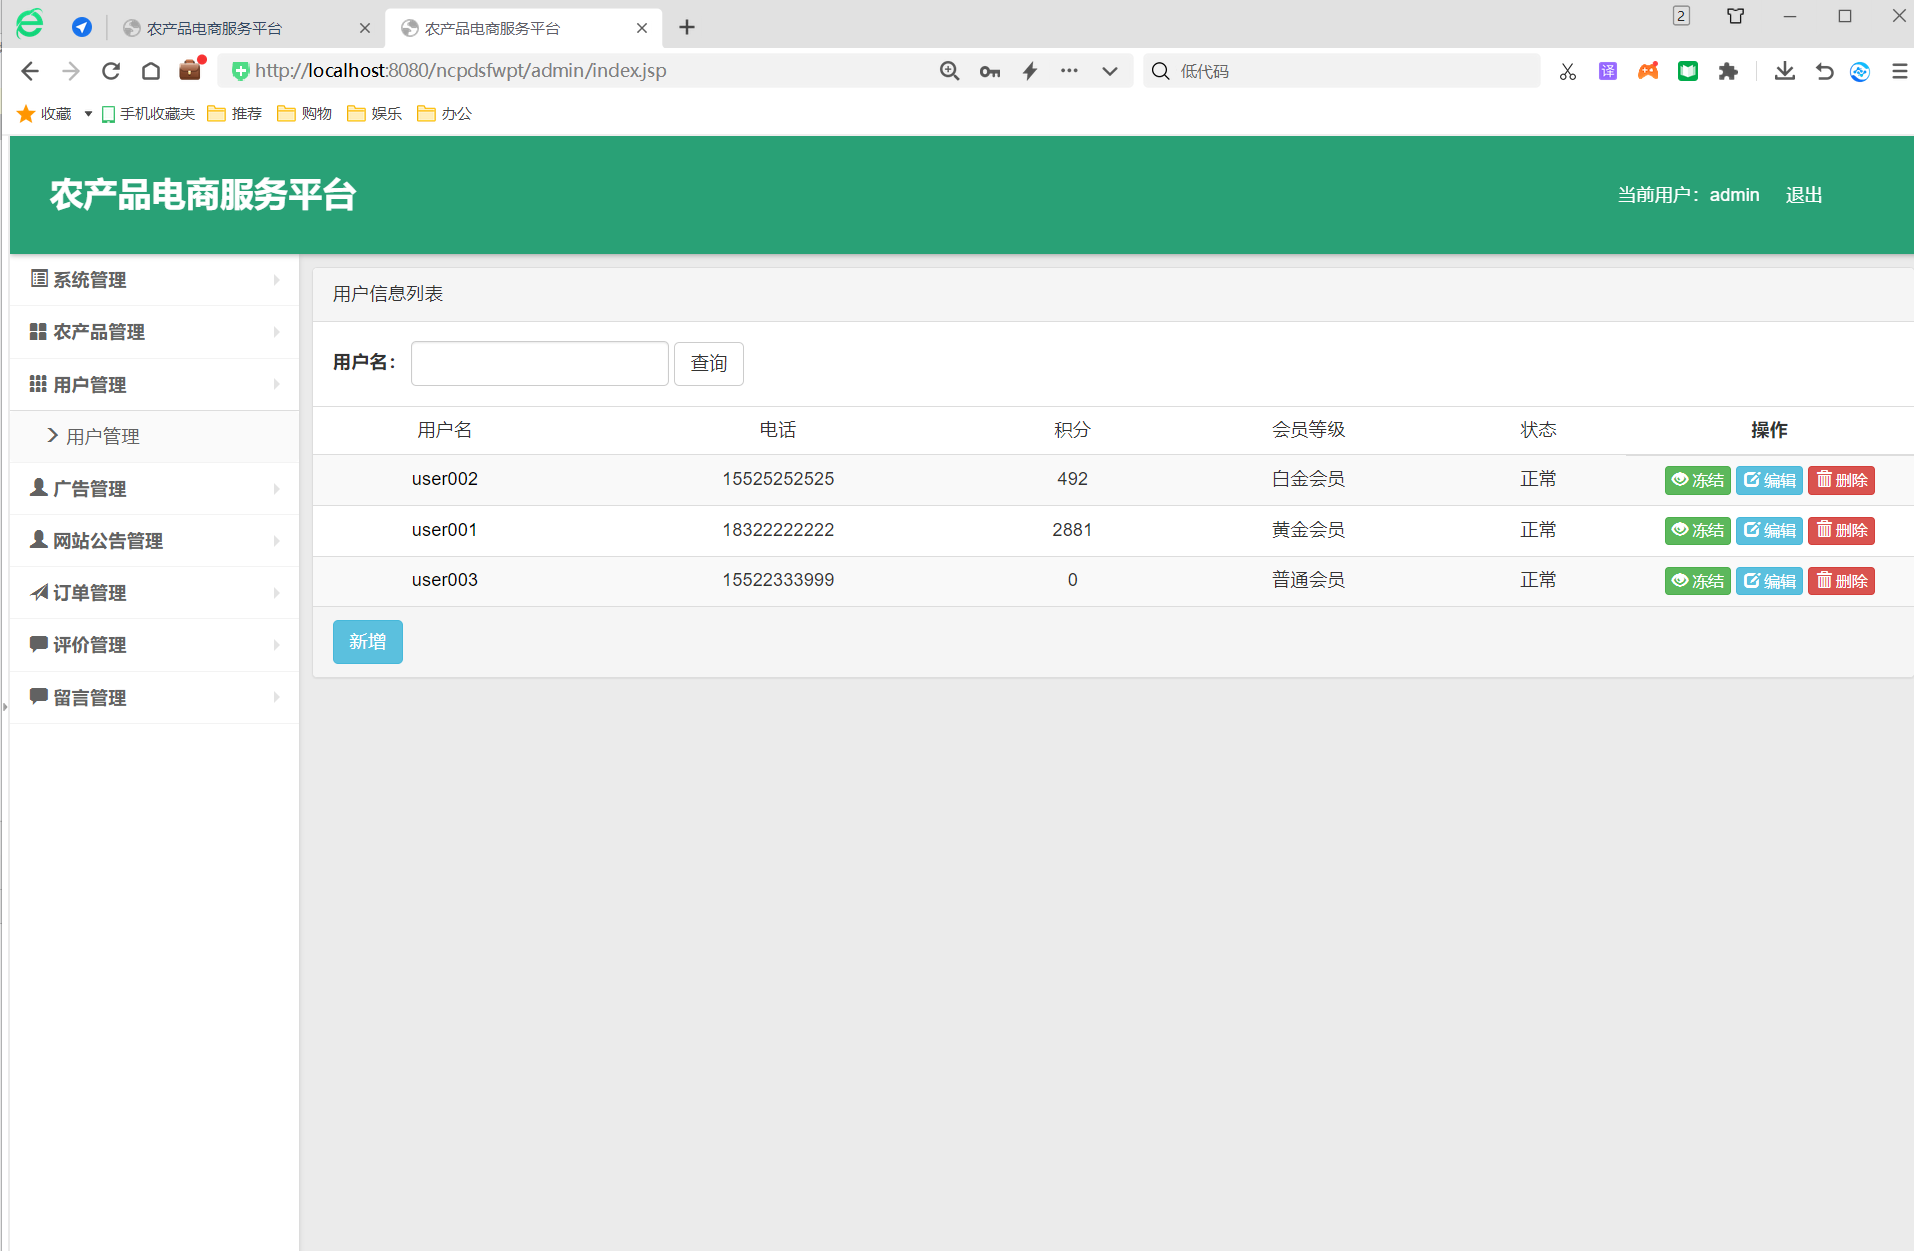
Task: Go back using browser back arrow
Action: point(30,71)
